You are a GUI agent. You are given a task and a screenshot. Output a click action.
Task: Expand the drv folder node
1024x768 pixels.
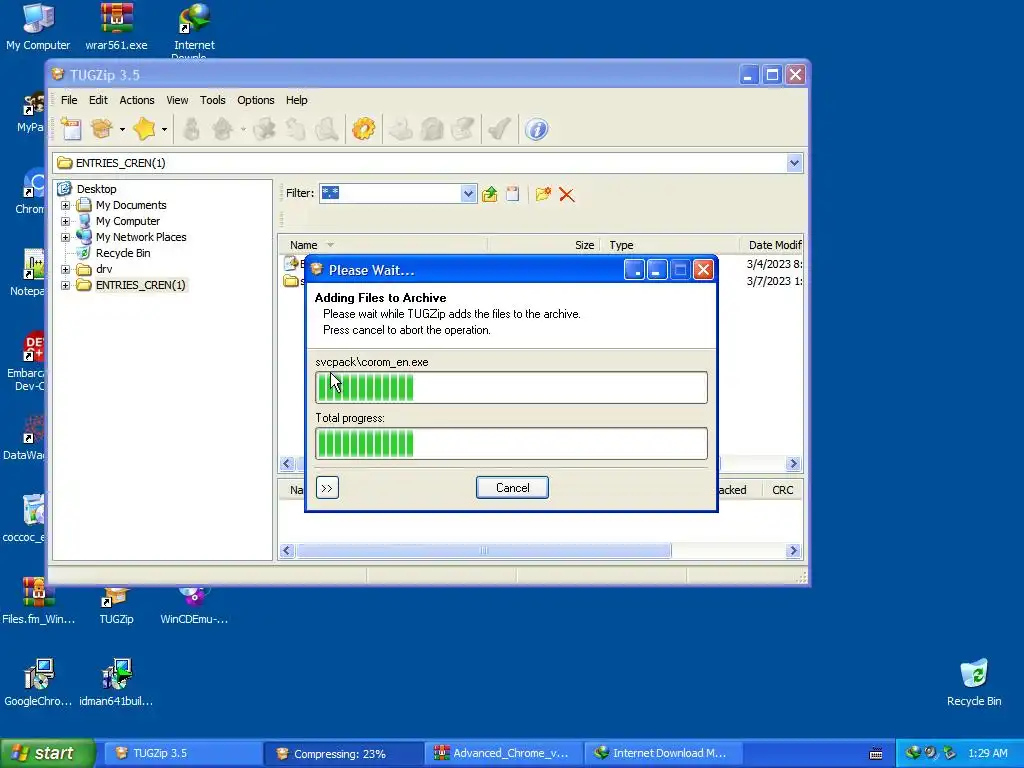(65, 269)
